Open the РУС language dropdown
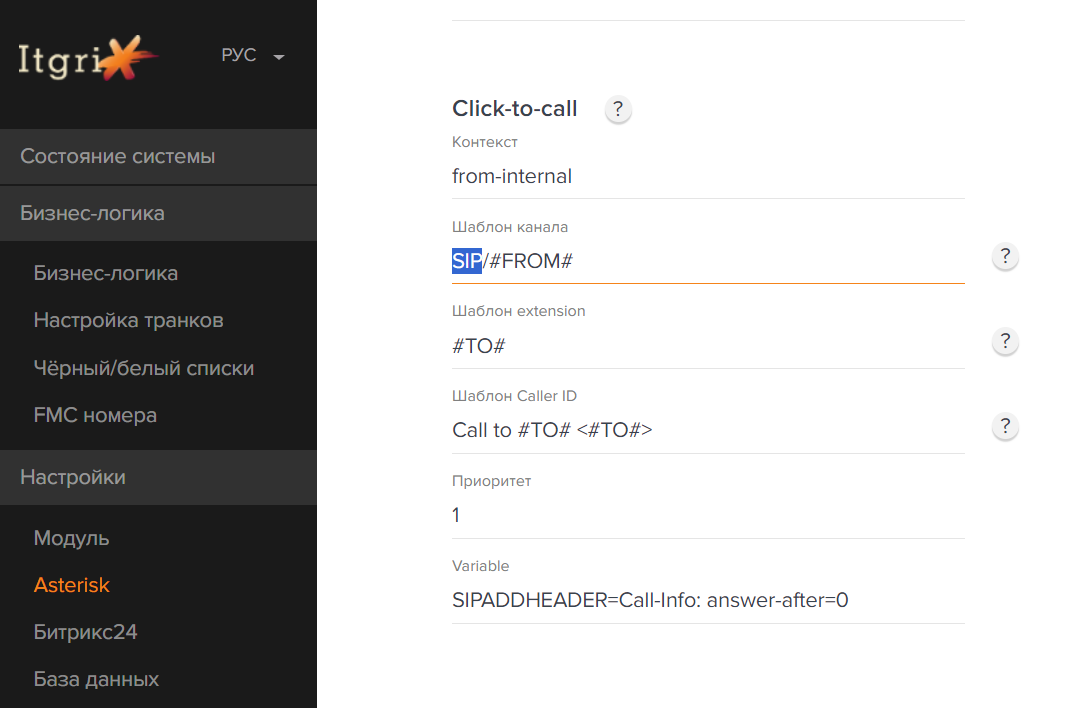Image resolution: width=1079 pixels, height=708 pixels. pos(253,55)
